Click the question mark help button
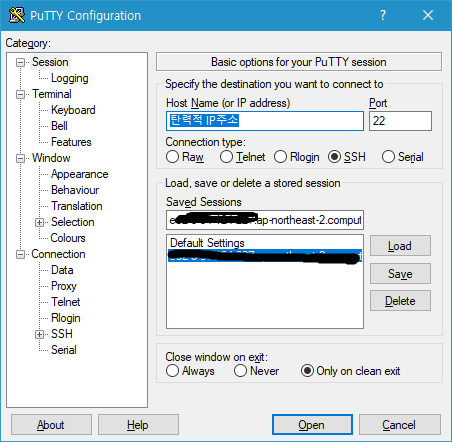 pos(383,15)
